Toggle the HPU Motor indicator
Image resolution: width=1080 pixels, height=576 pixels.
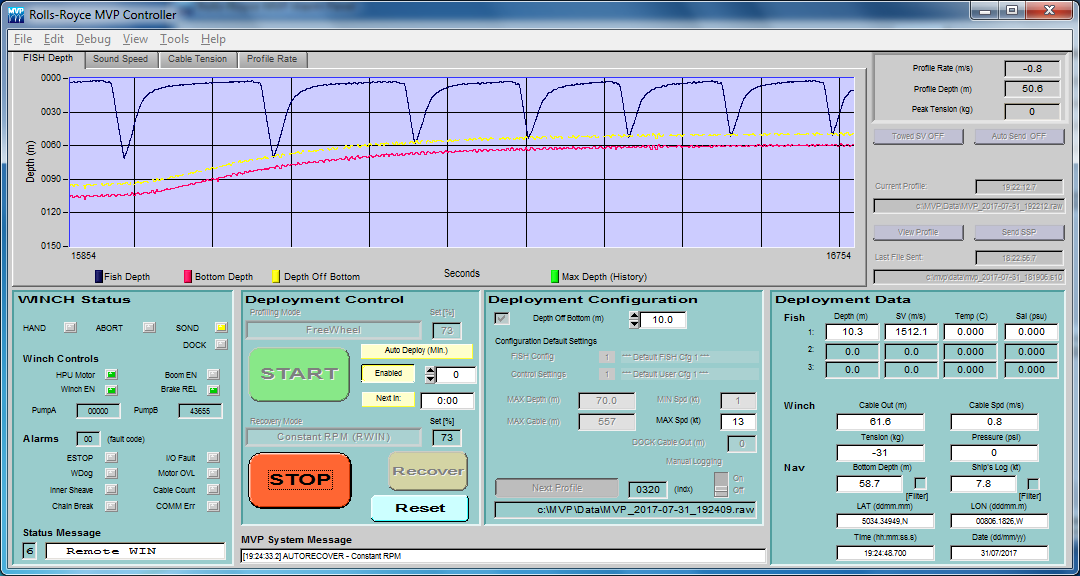pos(111,375)
